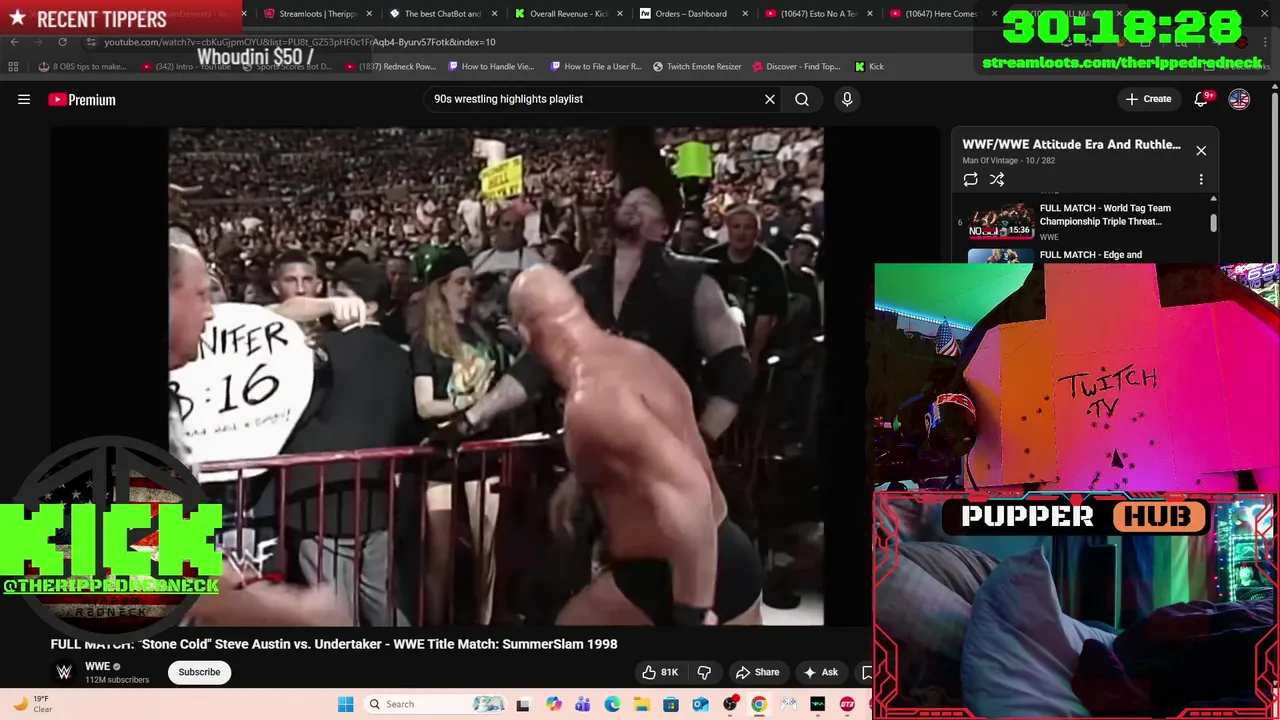Toggle shuffle playlist

pyautogui.click(x=997, y=179)
